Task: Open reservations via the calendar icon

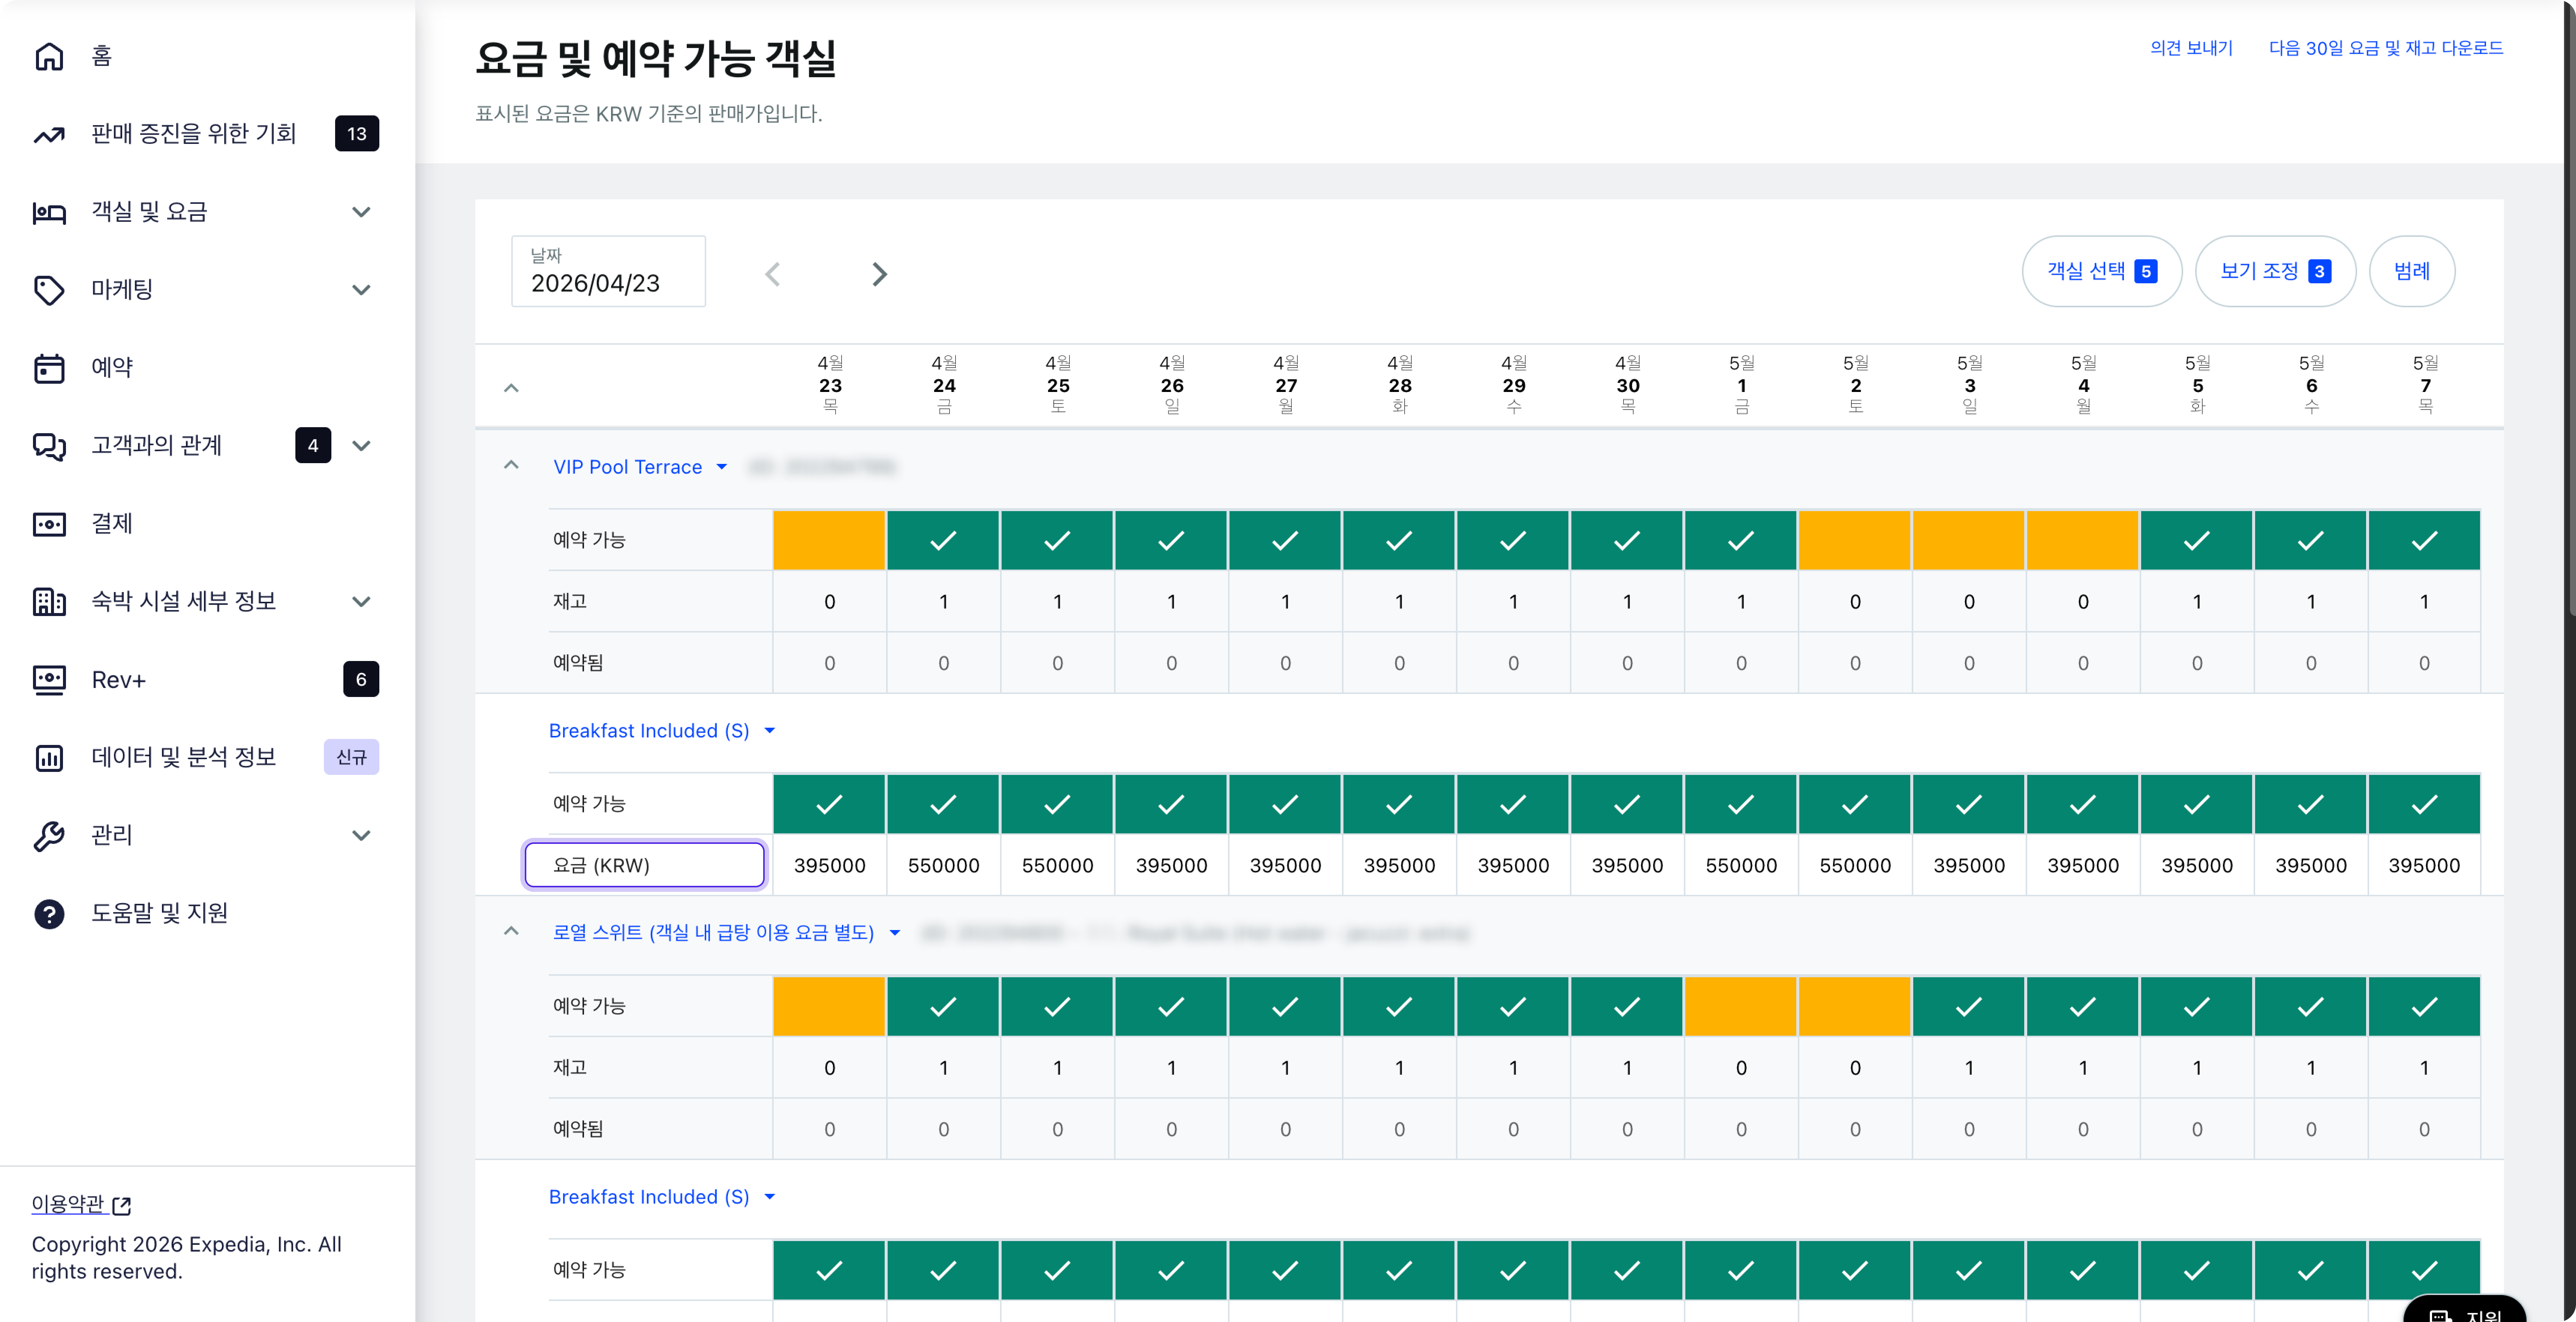Action: tap(49, 368)
